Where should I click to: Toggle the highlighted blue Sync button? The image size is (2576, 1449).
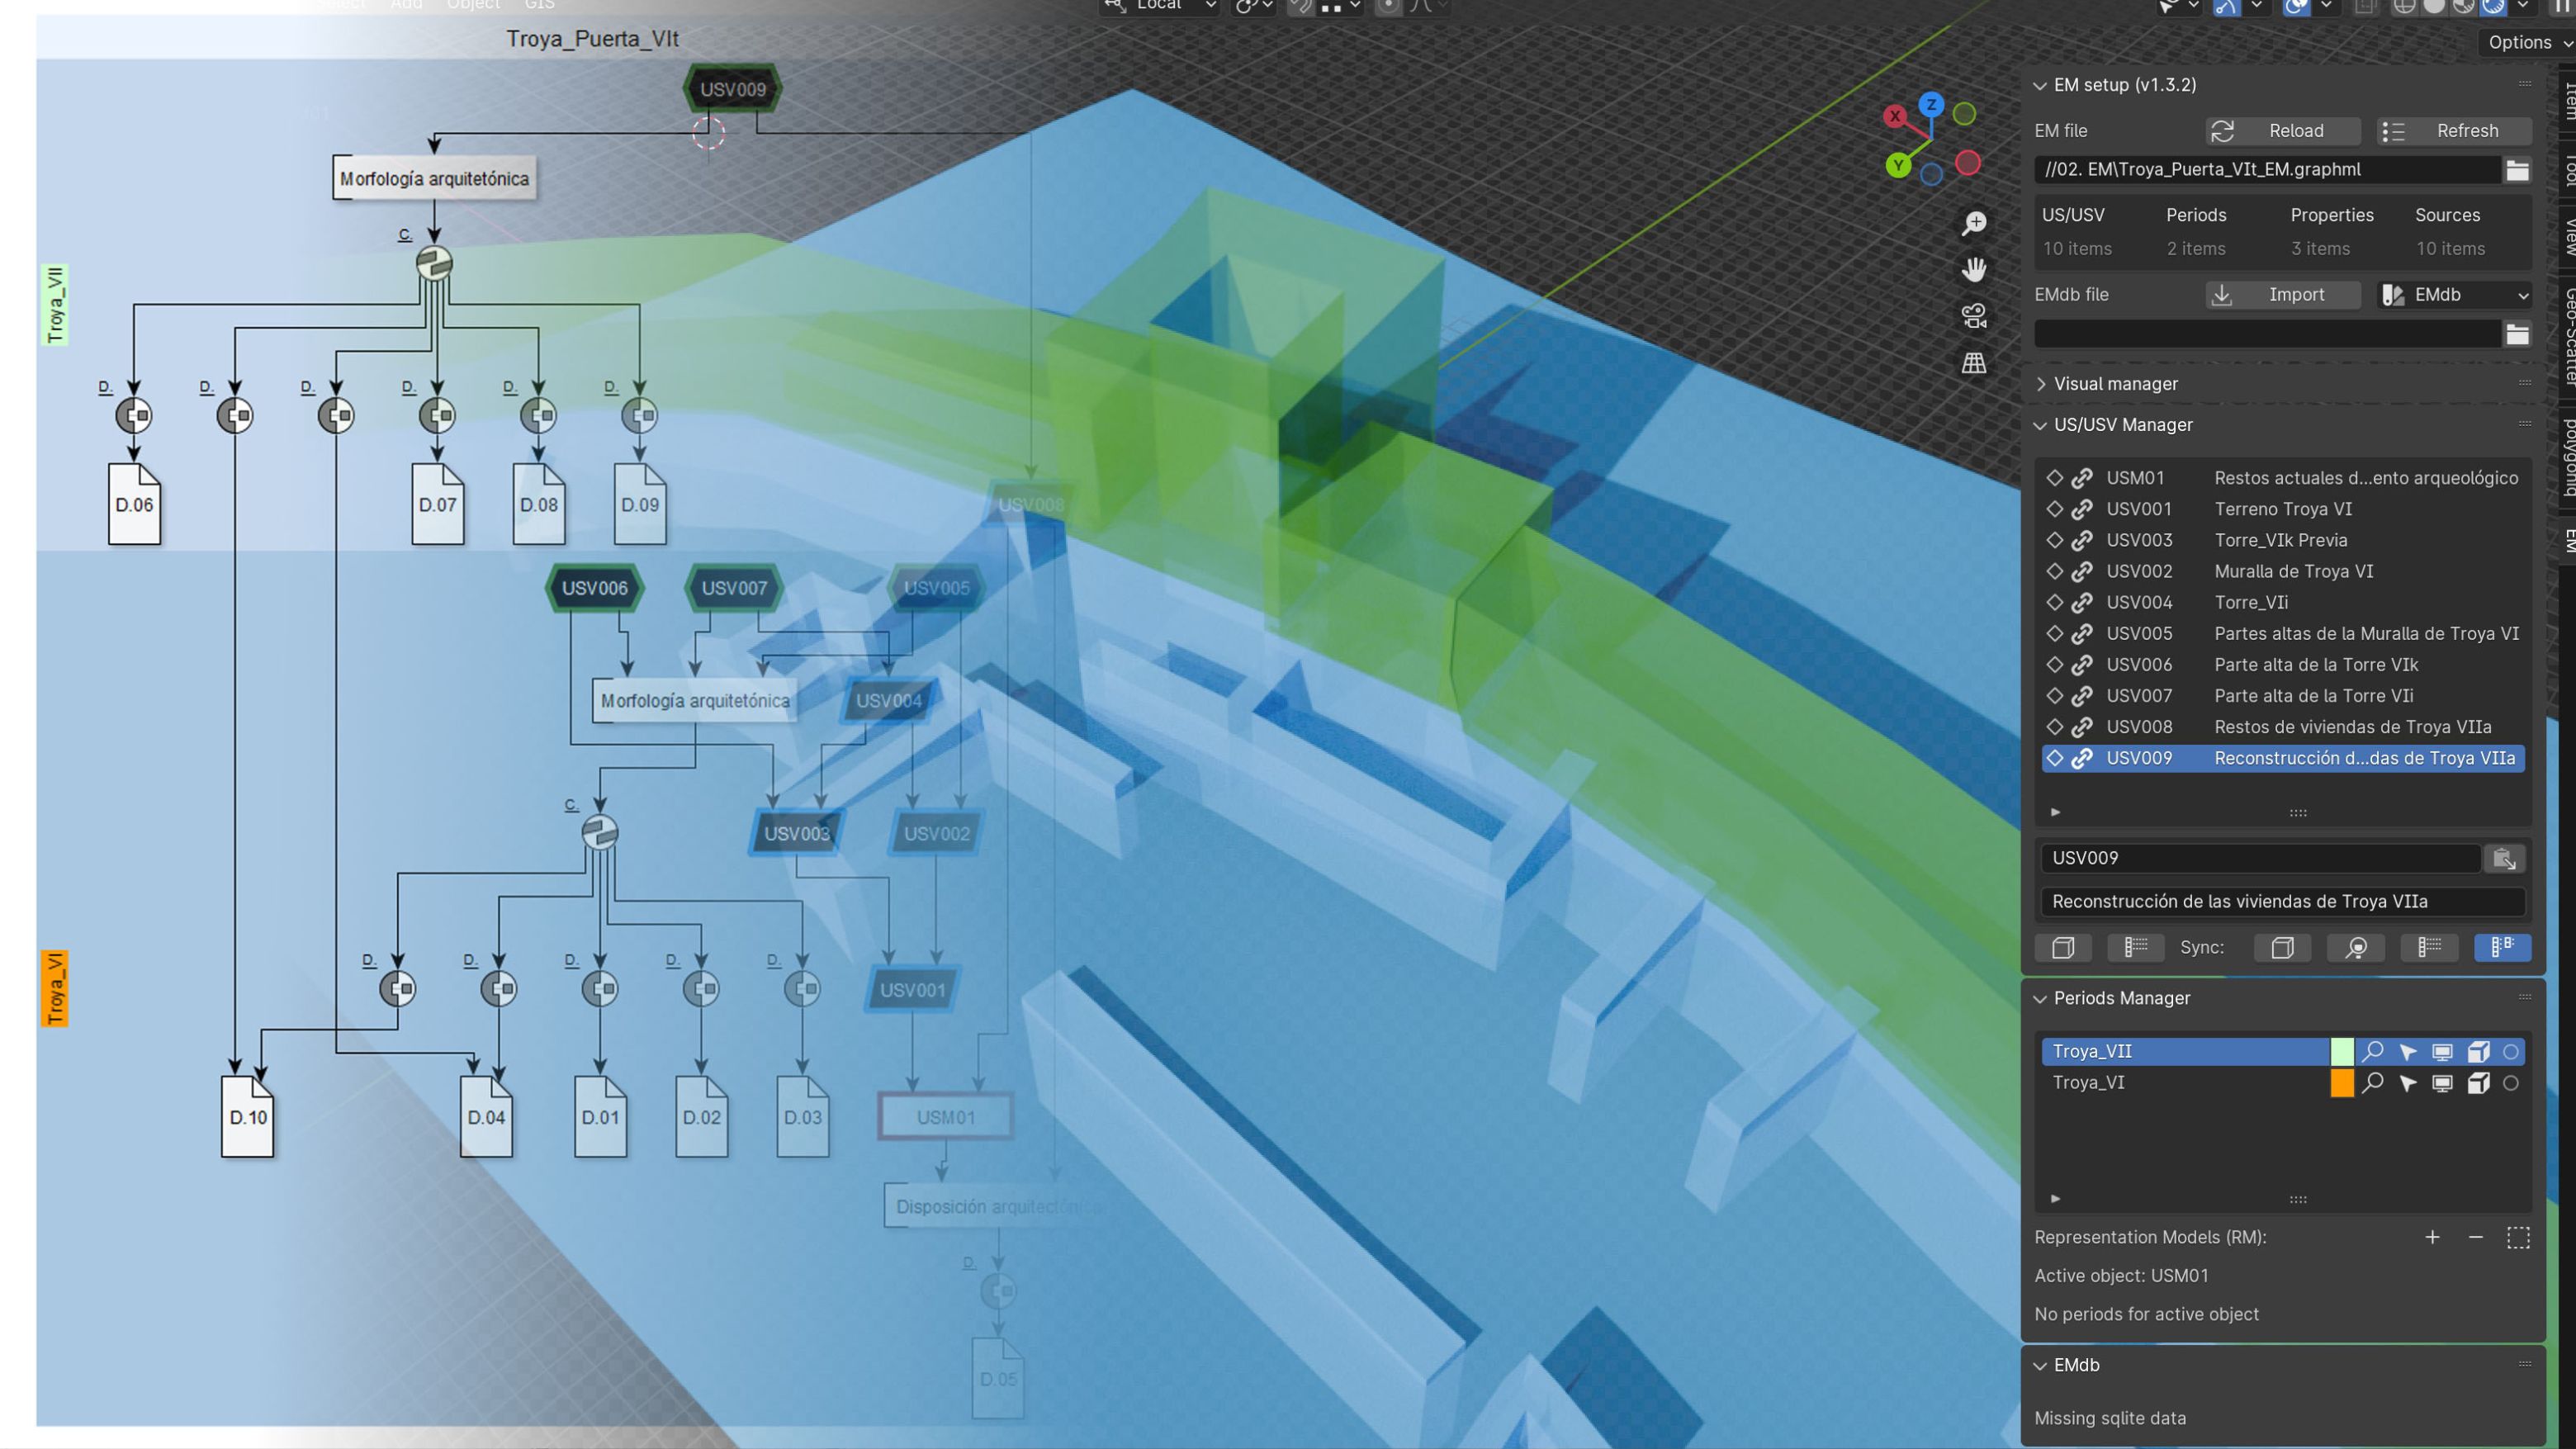coord(2501,948)
